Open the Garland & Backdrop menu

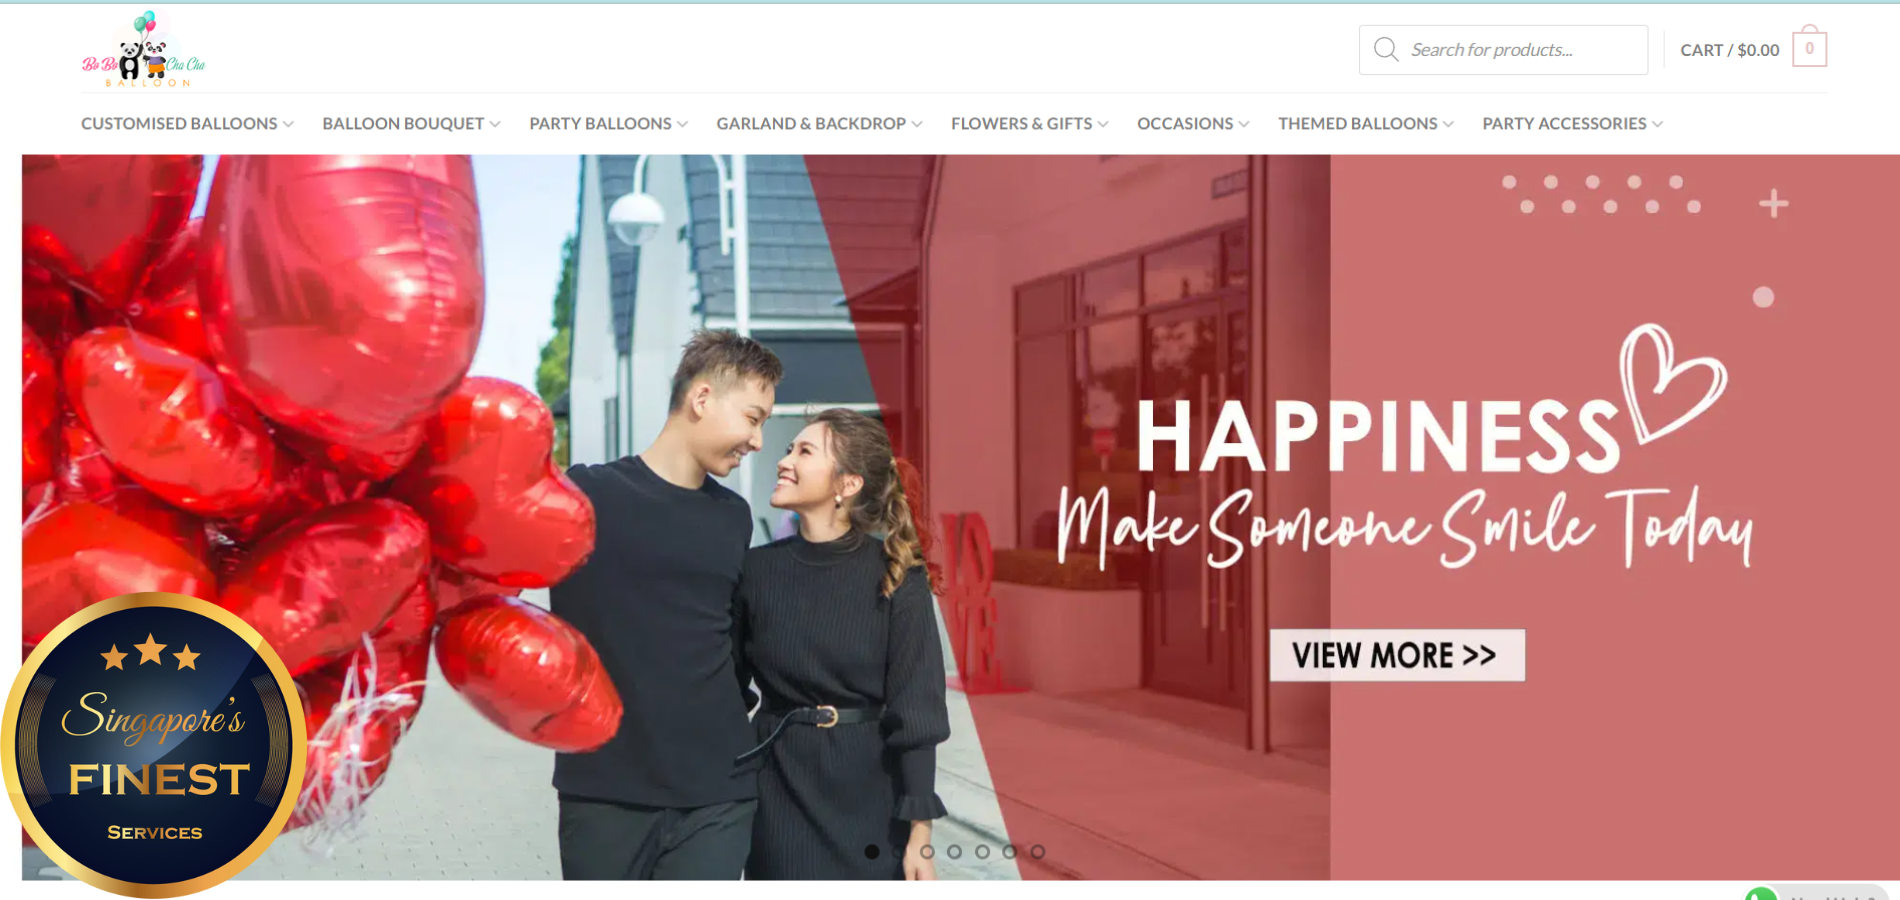click(x=819, y=123)
